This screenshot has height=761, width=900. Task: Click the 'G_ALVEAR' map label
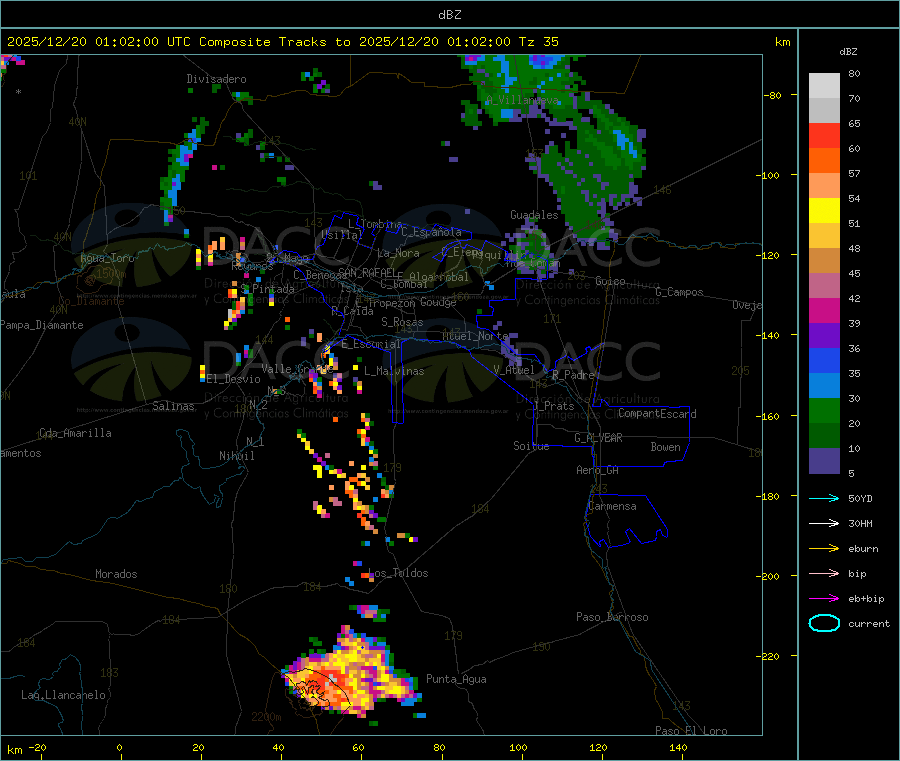point(599,438)
